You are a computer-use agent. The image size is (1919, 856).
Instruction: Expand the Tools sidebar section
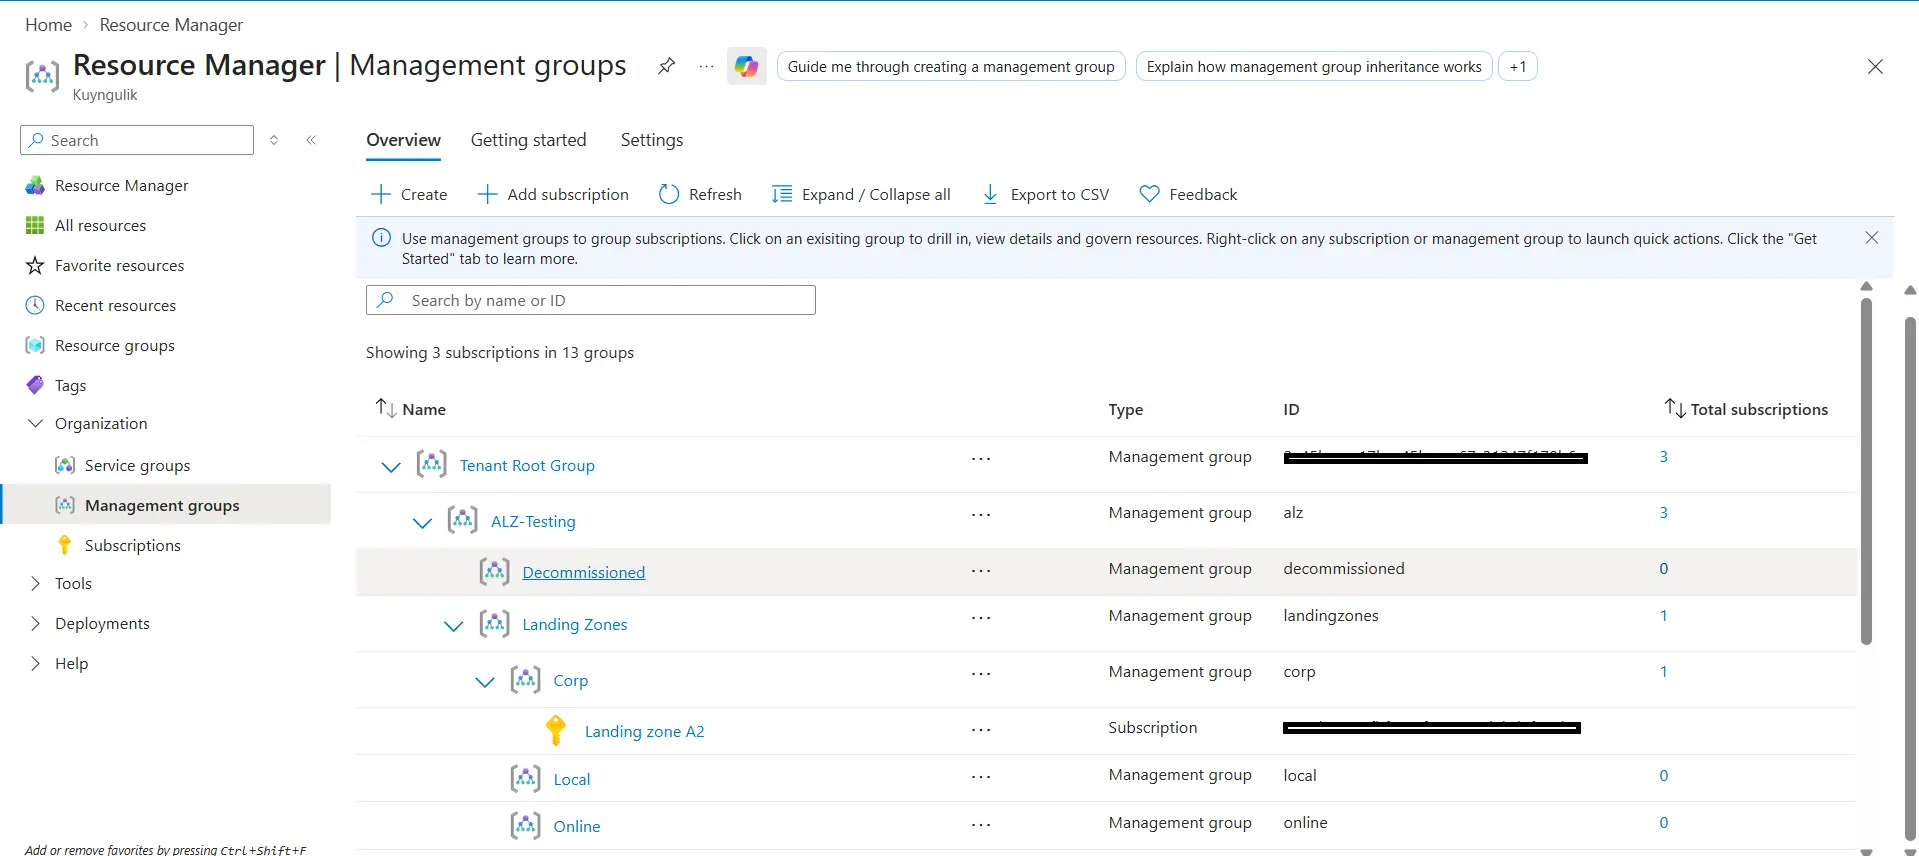point(35,584)
